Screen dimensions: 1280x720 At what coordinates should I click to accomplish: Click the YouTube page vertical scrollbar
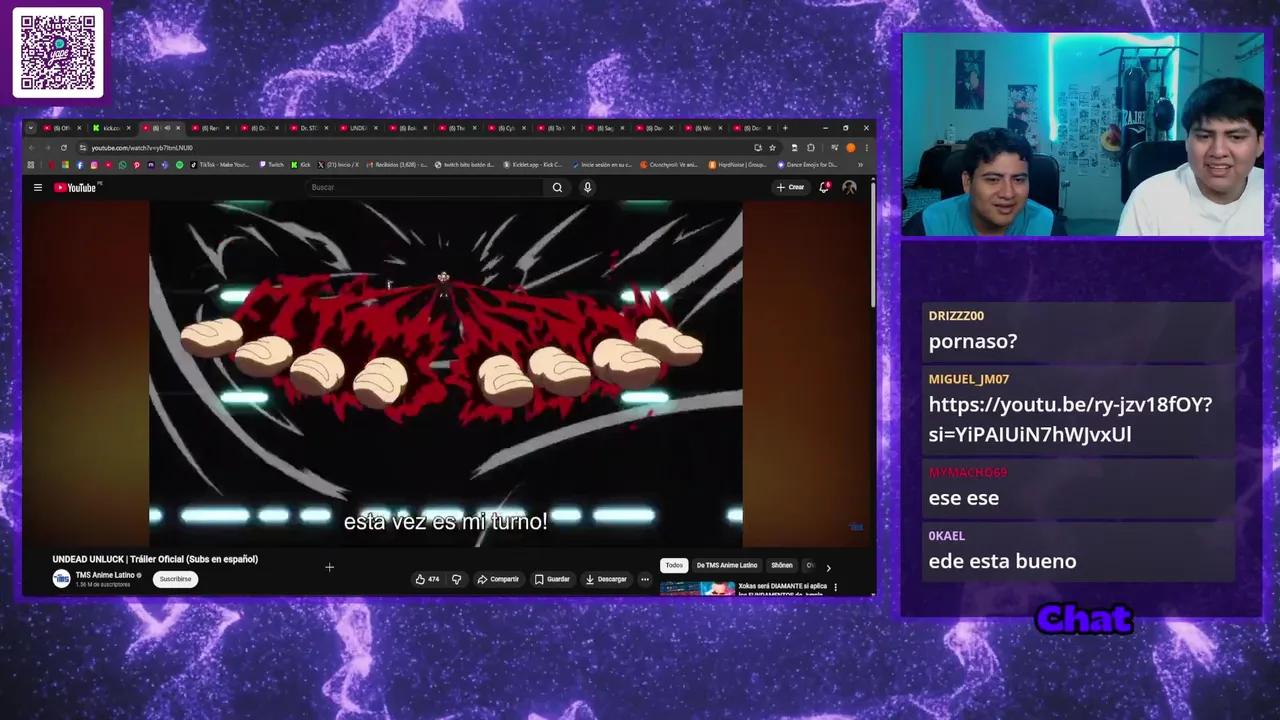pyautogui.click(x=872, y=245)
